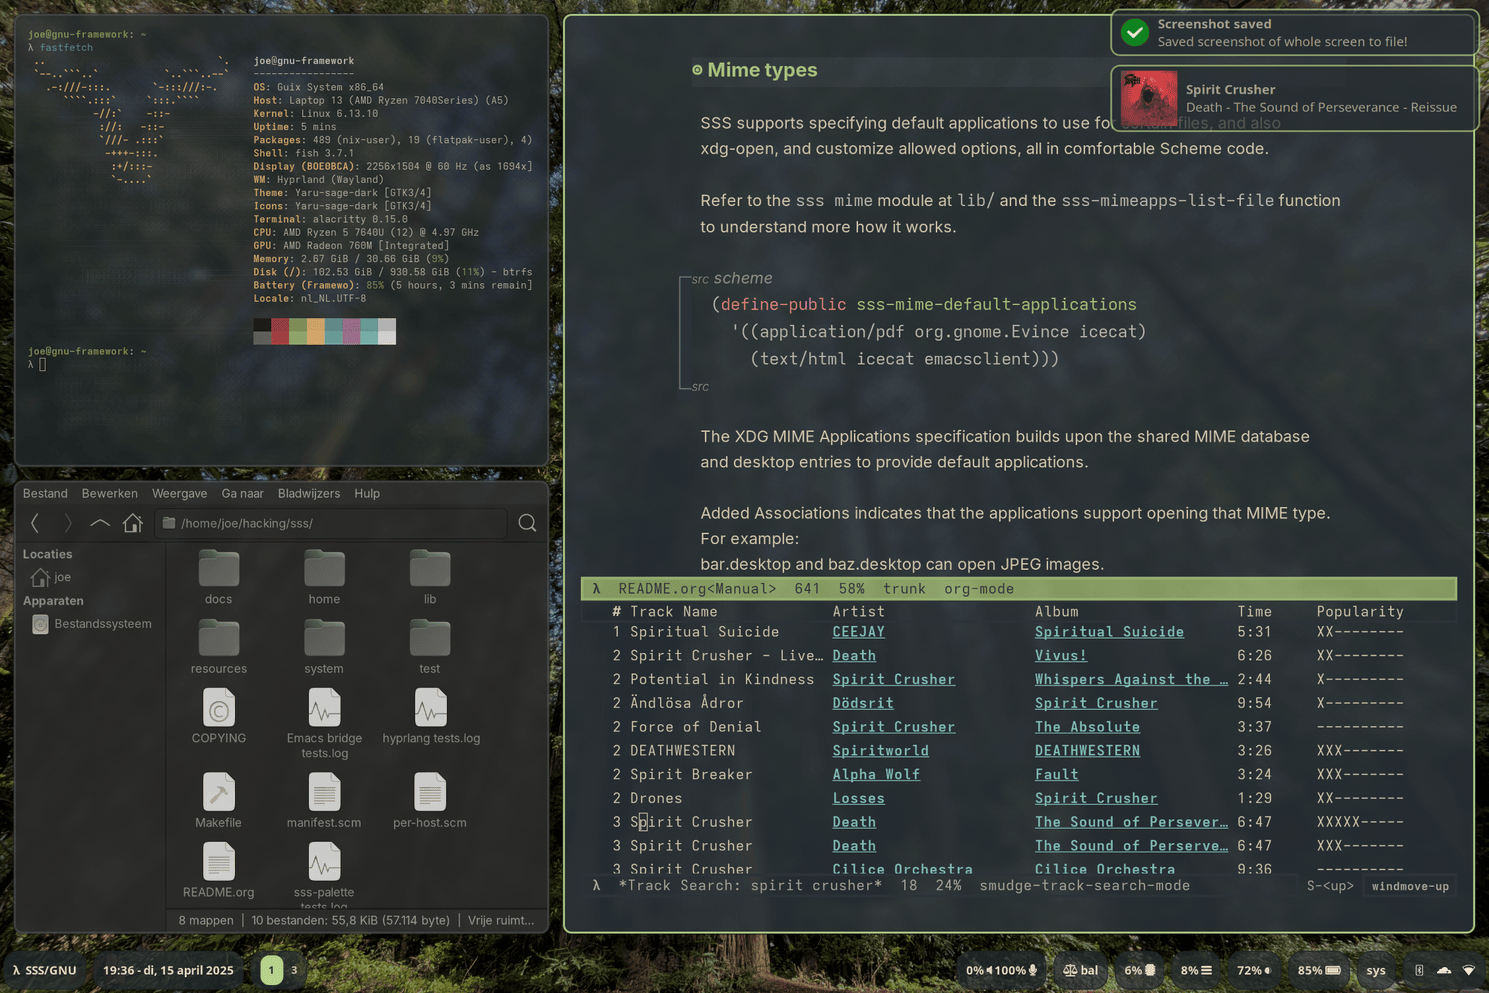Go back using the file manager back arrow
Screen dimensions: 1489x993
coord(35,523)
